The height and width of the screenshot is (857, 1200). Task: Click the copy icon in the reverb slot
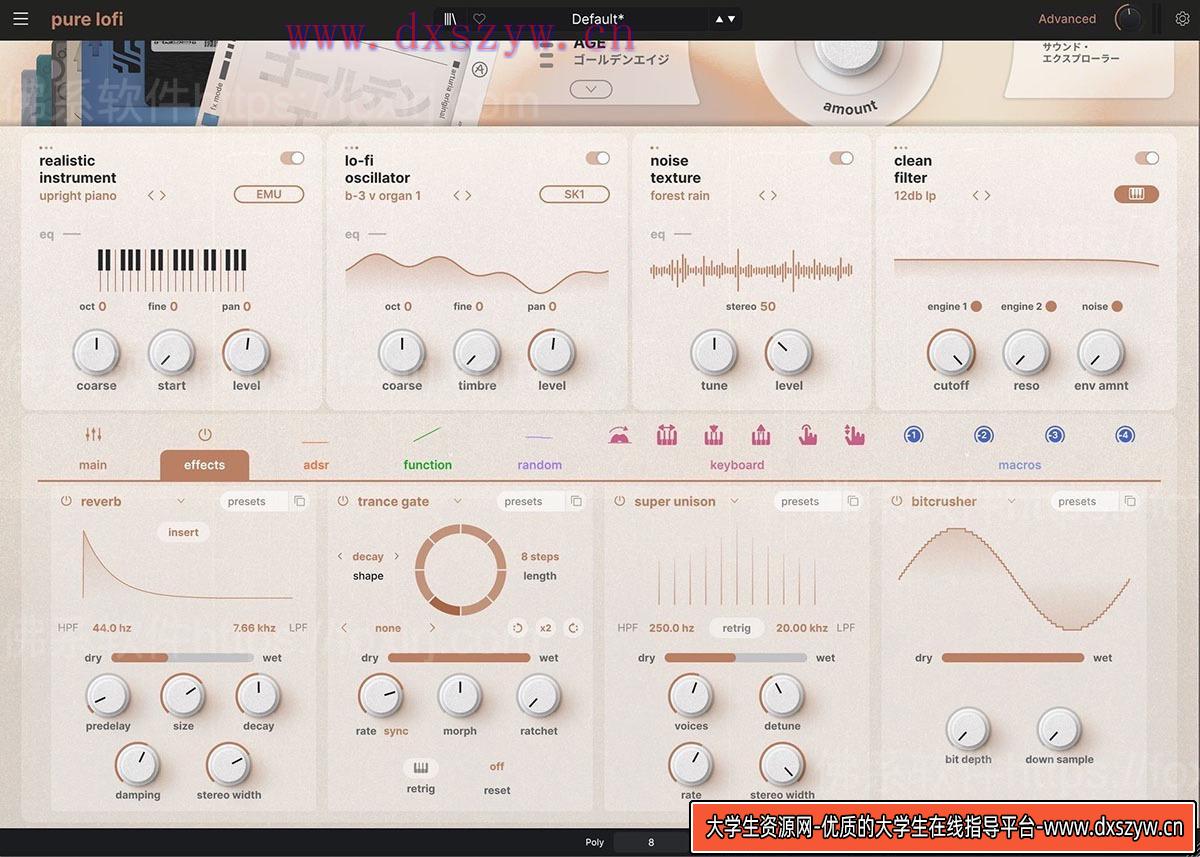[300, 501]
